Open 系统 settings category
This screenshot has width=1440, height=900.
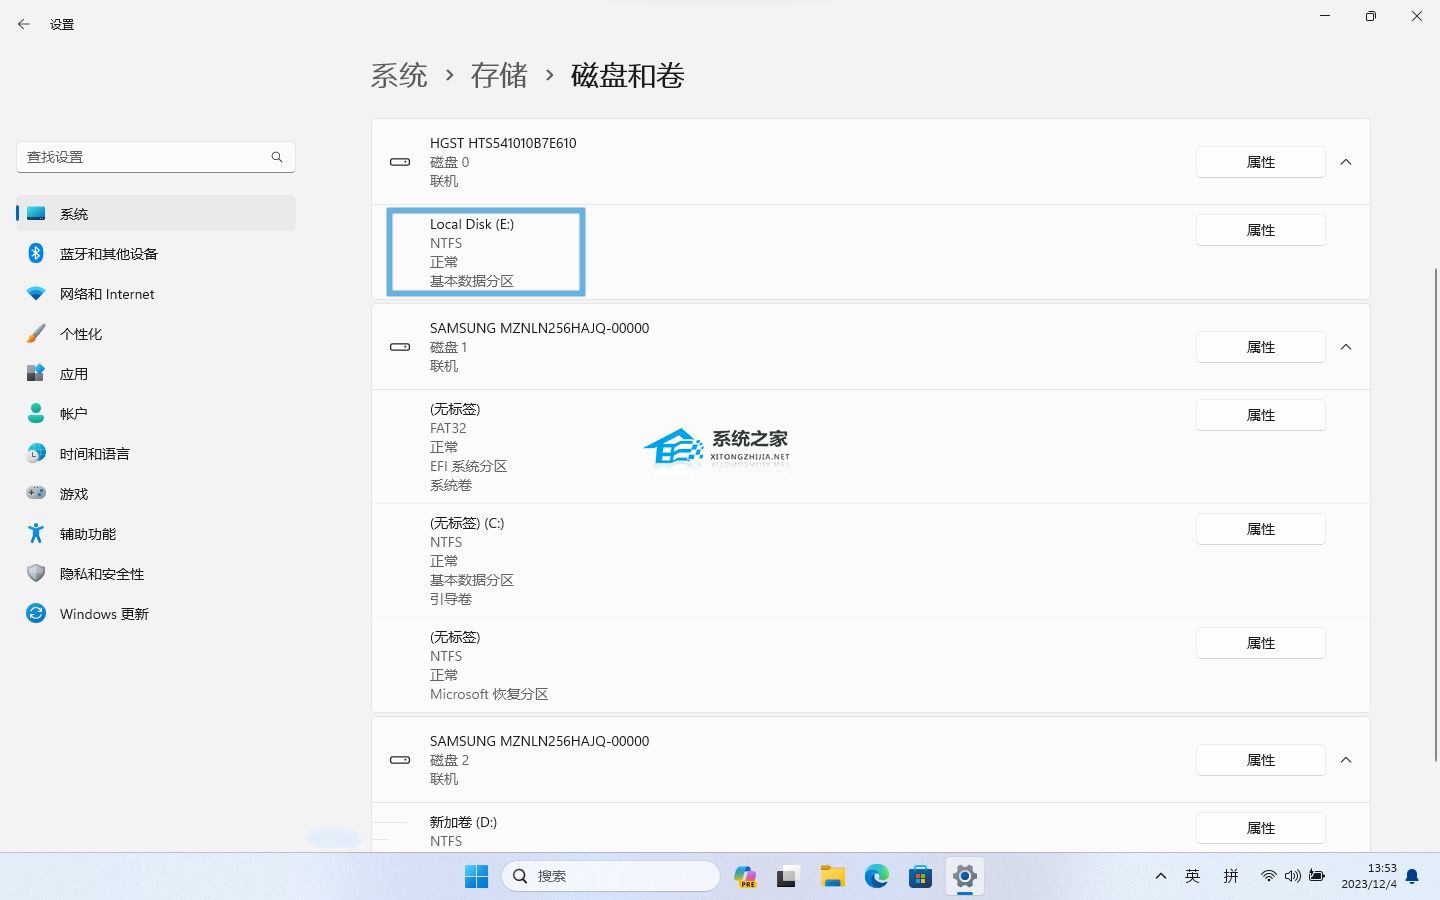pos(156,214)
